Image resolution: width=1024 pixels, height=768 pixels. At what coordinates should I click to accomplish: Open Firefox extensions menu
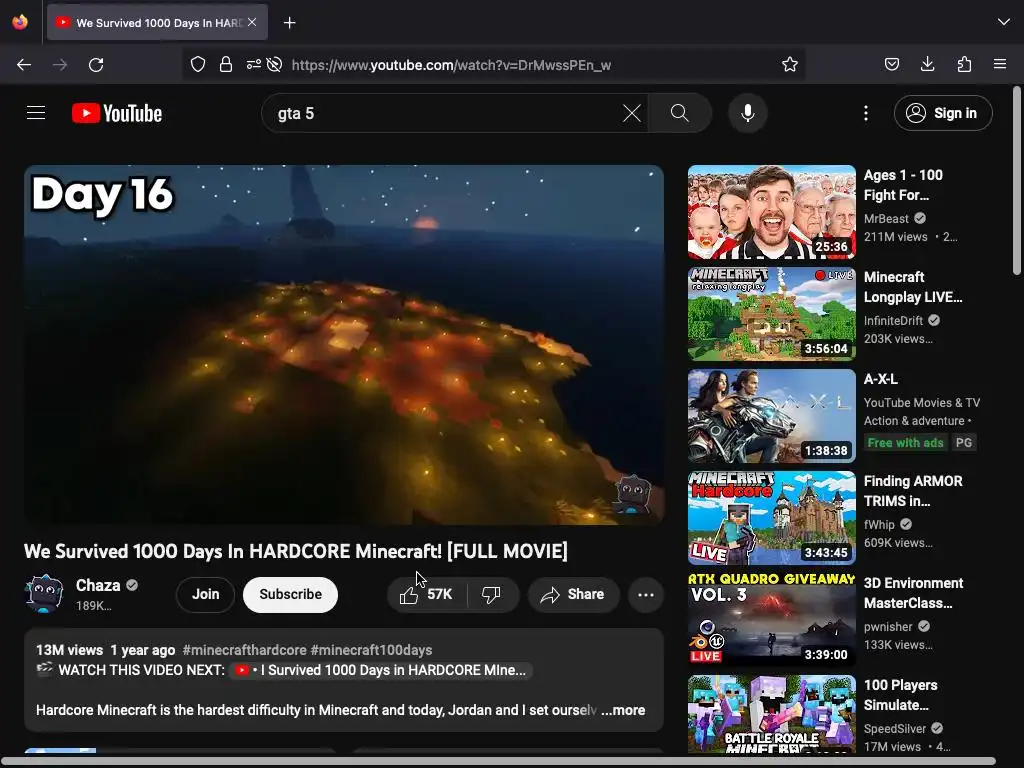click(964, 64)
